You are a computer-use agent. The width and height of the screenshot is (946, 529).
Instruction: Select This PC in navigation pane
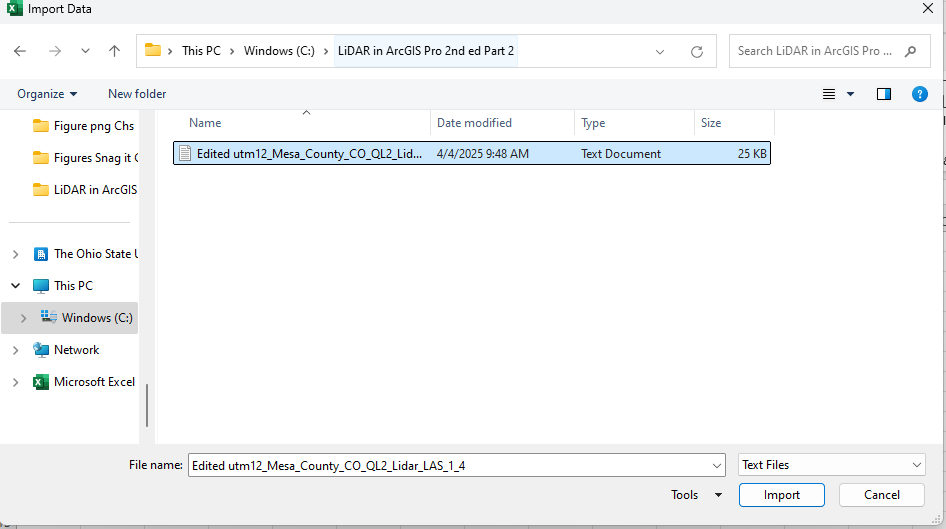63,286
